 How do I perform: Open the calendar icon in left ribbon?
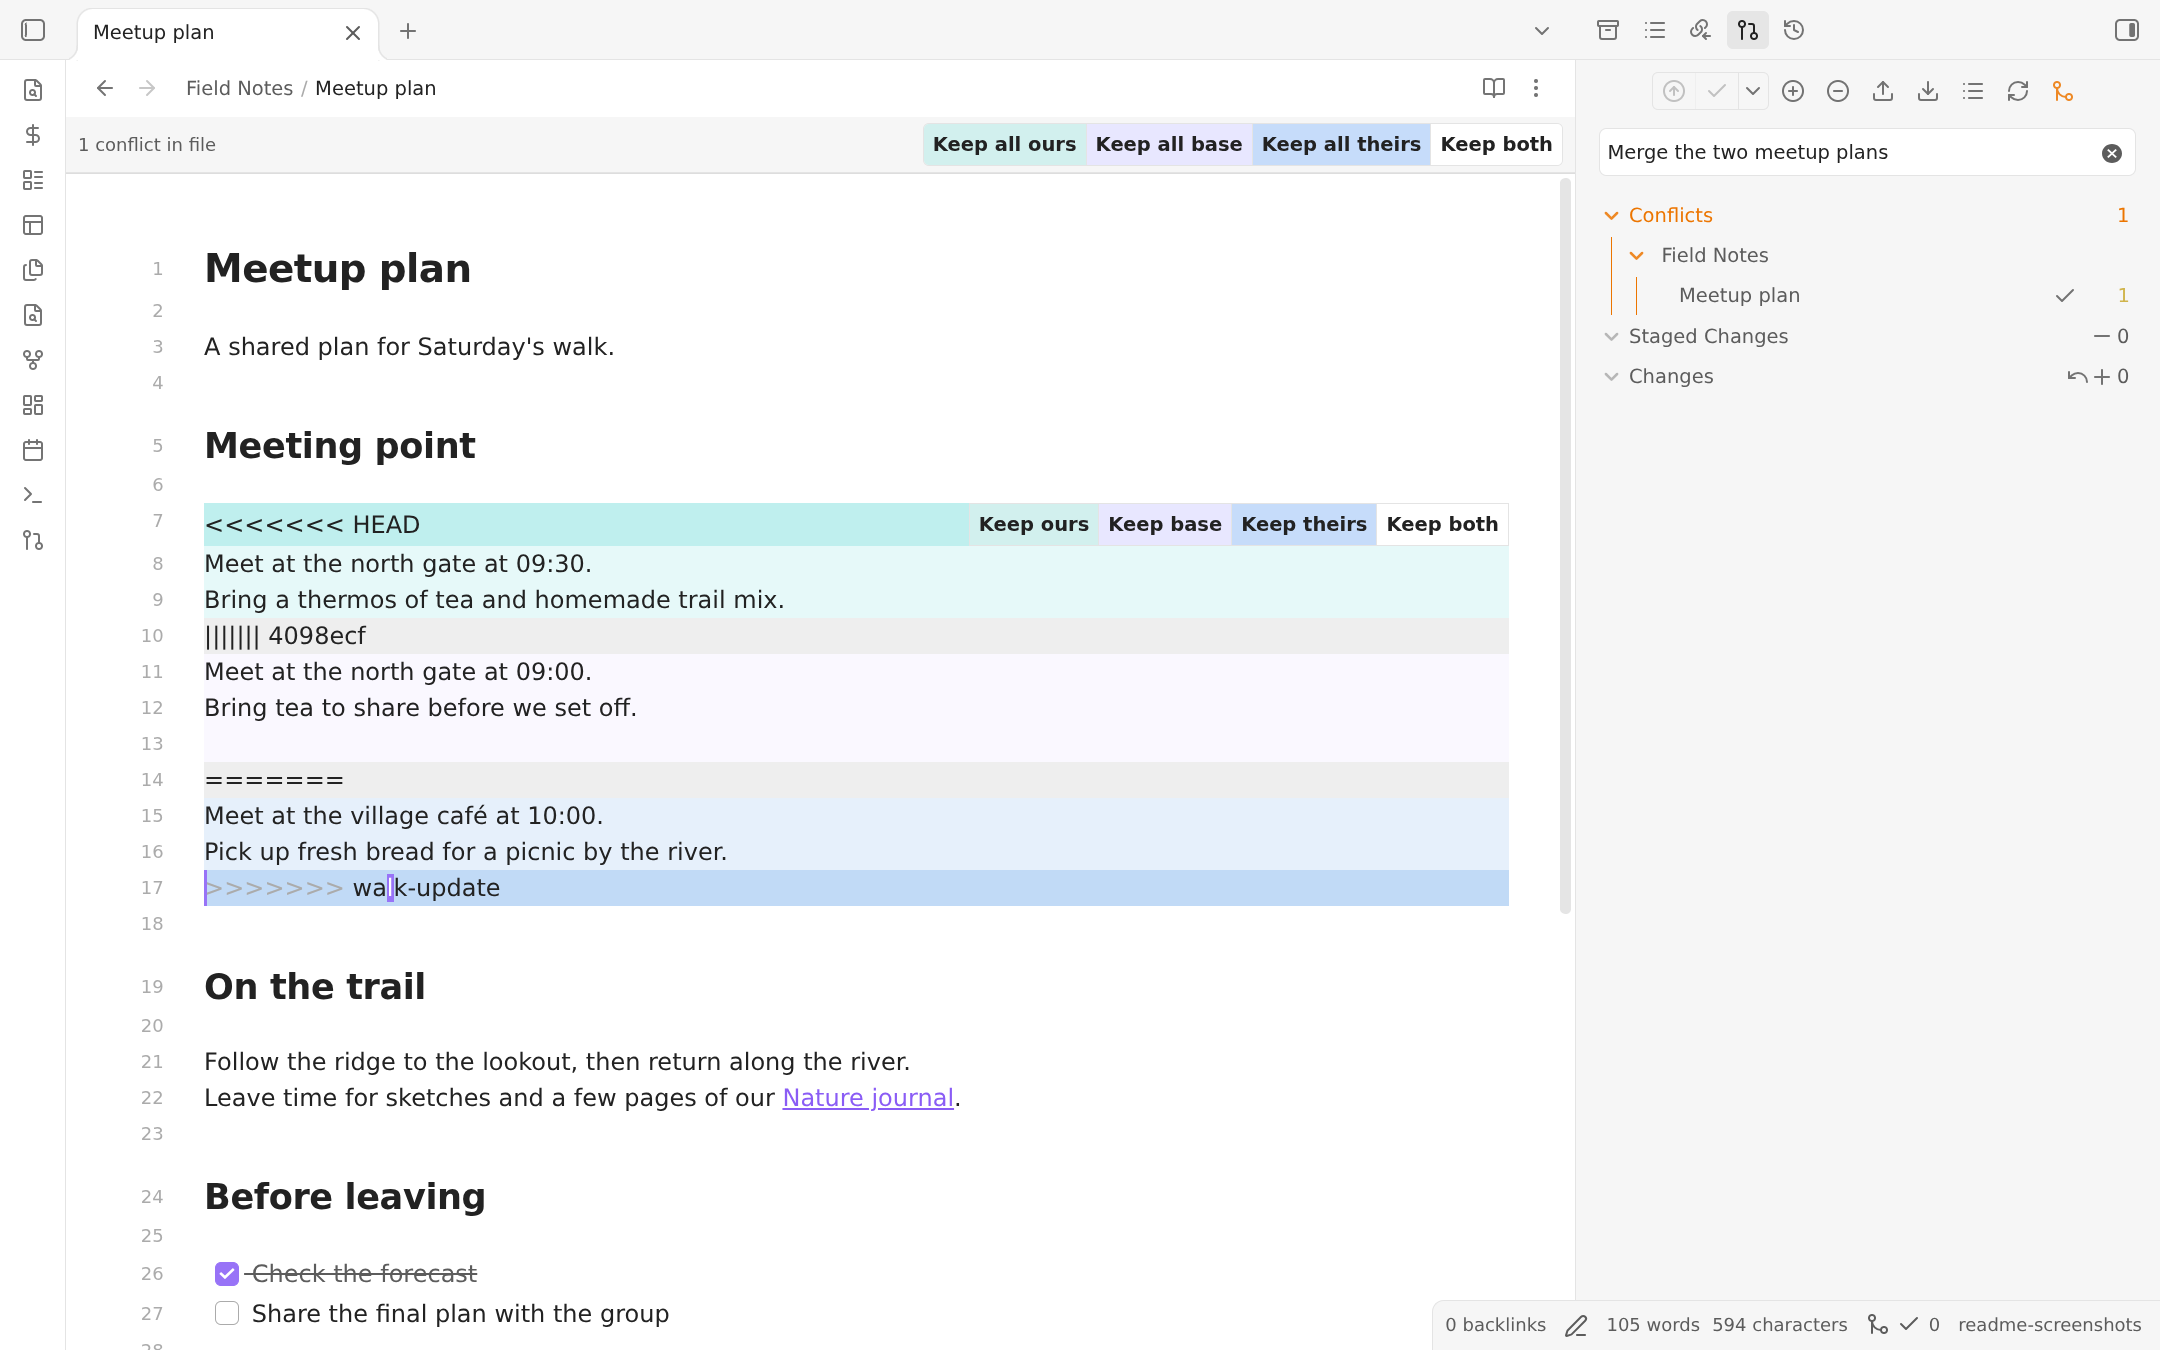pos(33,450)
